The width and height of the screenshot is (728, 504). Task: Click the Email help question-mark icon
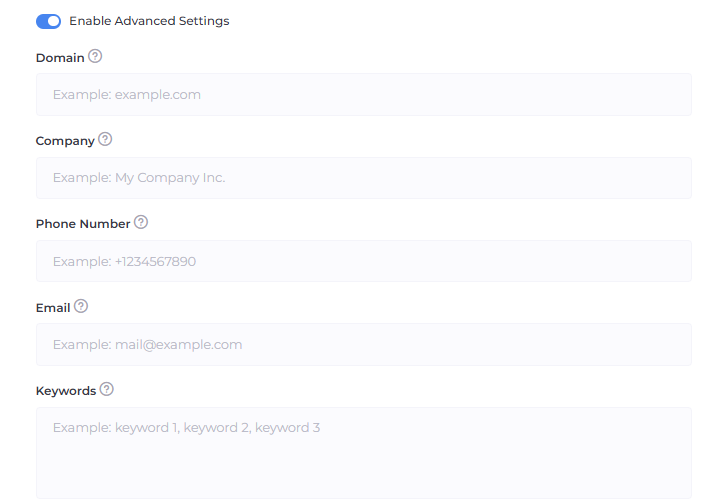81,306
